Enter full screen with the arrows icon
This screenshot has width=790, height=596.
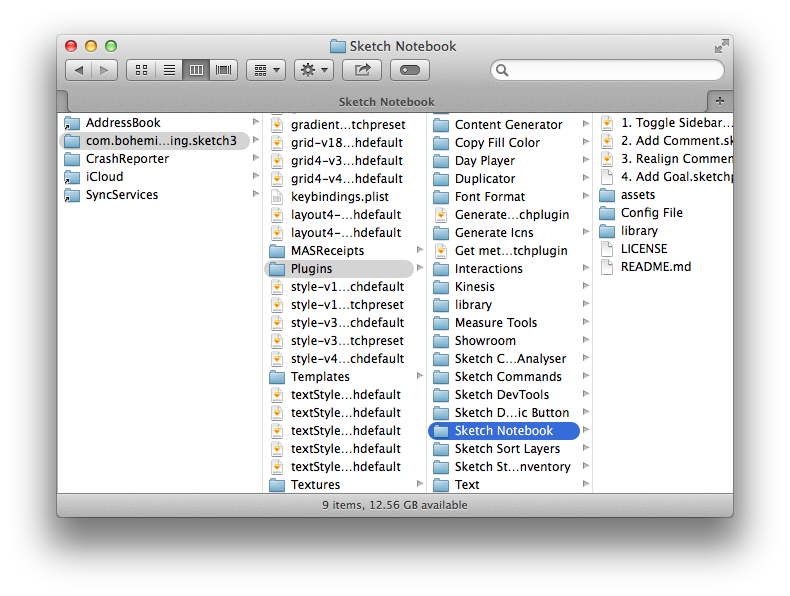coord(721,46)
